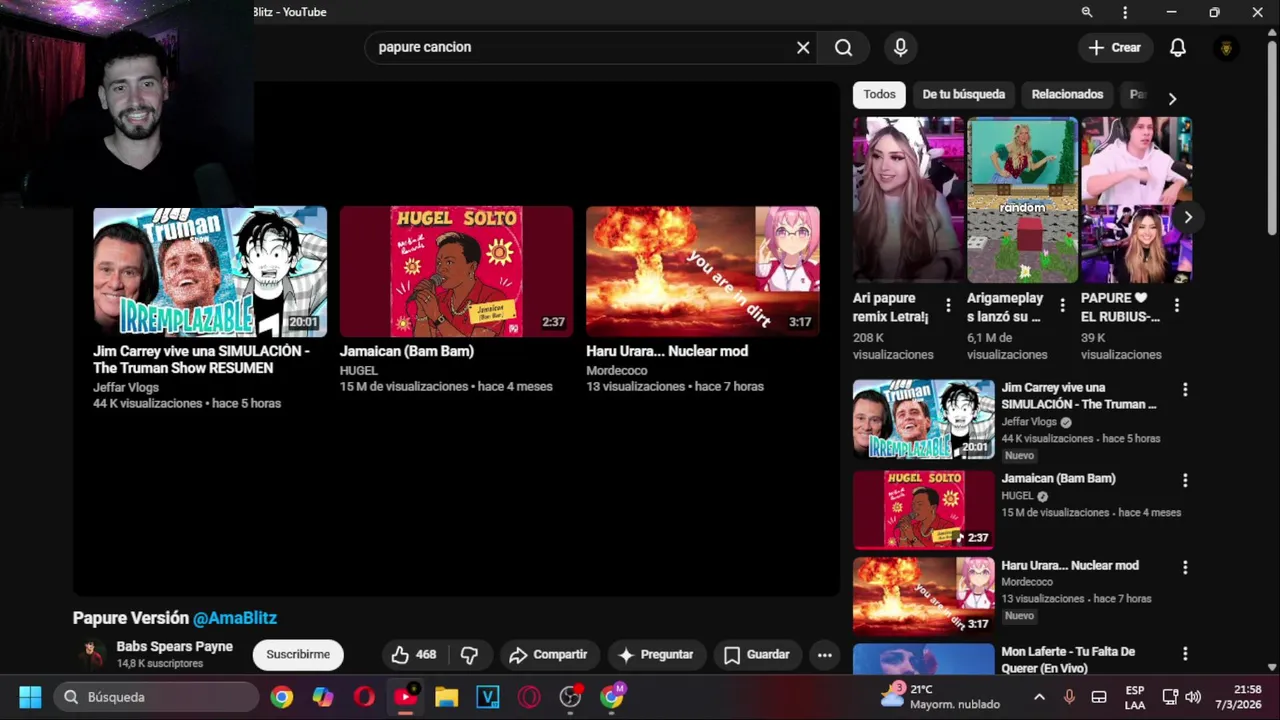The image size is (1280, 720).
Task: Subscribe with the Suscribirme button
Action: [x=298, y=655]
